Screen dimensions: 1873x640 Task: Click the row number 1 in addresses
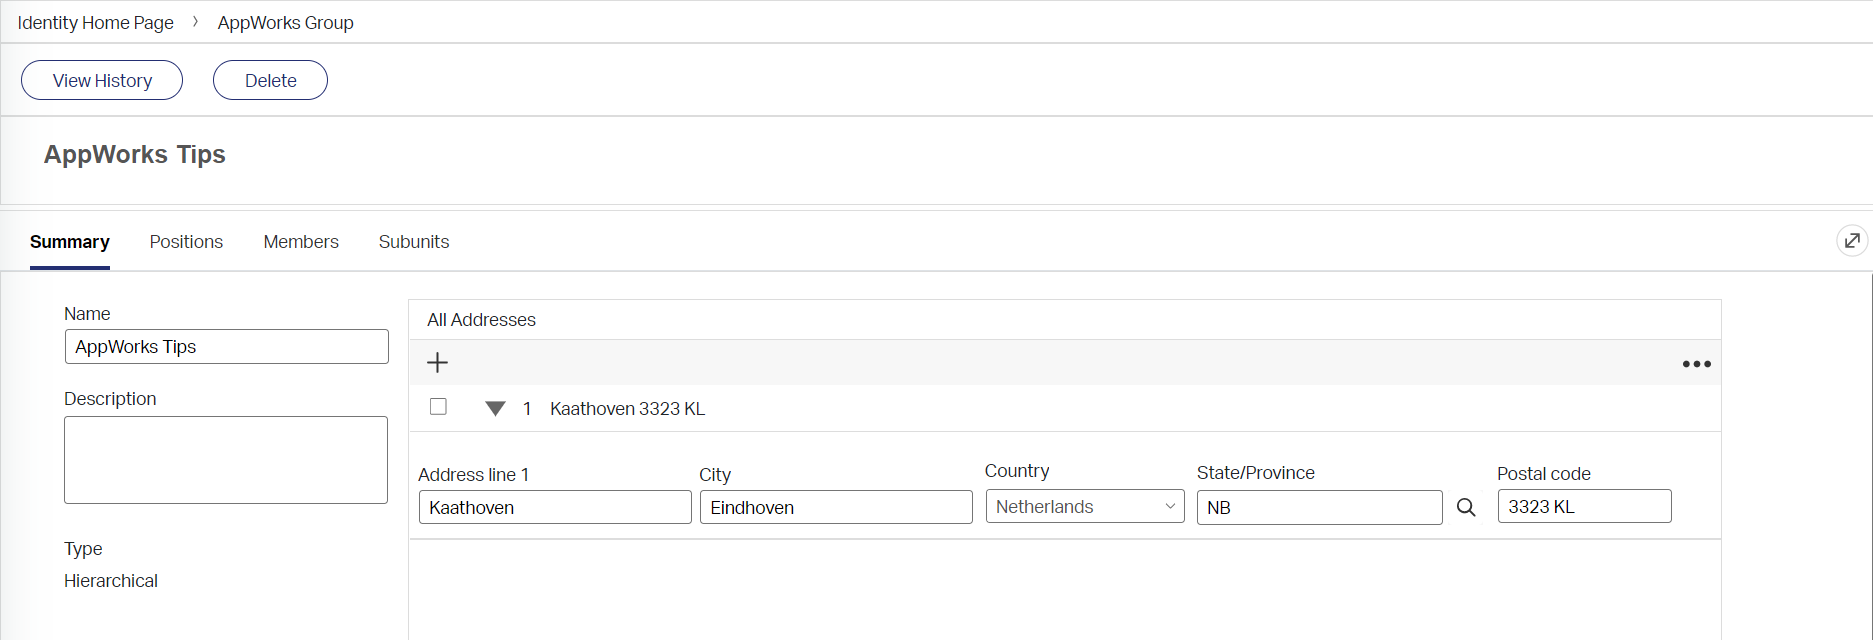click(x=527, y=409)
